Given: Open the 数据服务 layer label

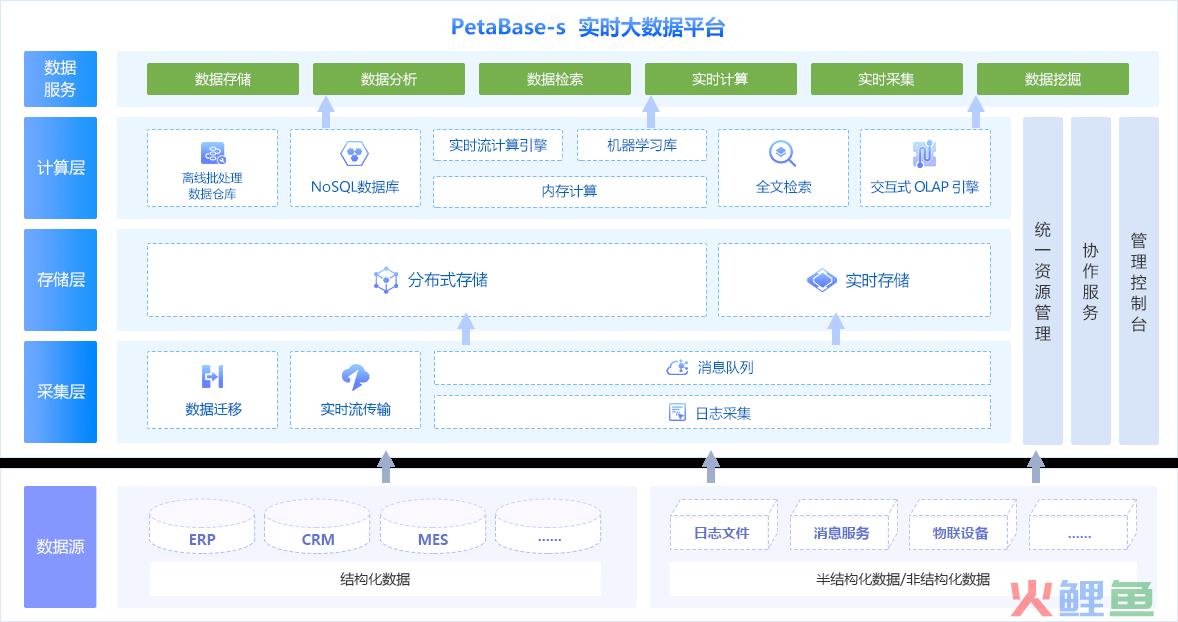Looking at the screenshot, I should click(60, 79).
